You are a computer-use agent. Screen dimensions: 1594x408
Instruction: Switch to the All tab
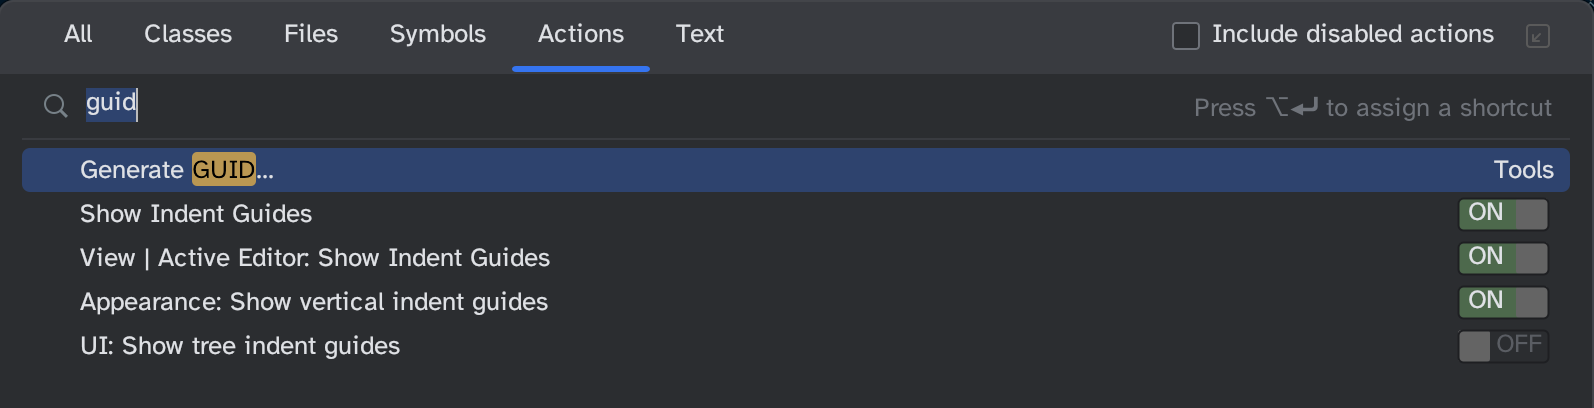(x=78, y=34)
